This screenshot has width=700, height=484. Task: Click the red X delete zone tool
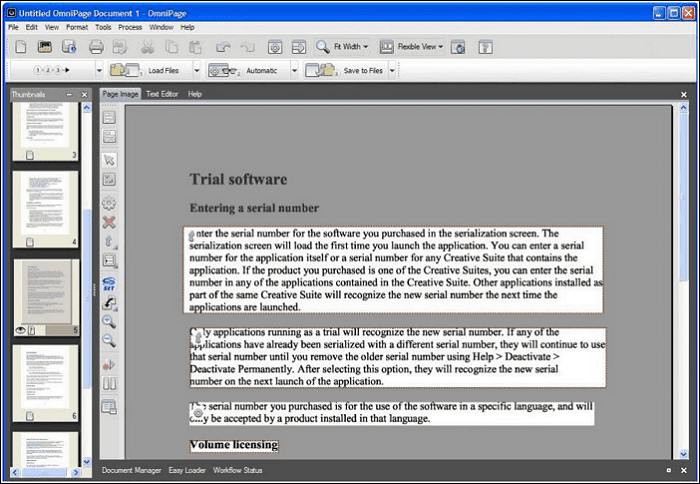pos(109,221)
